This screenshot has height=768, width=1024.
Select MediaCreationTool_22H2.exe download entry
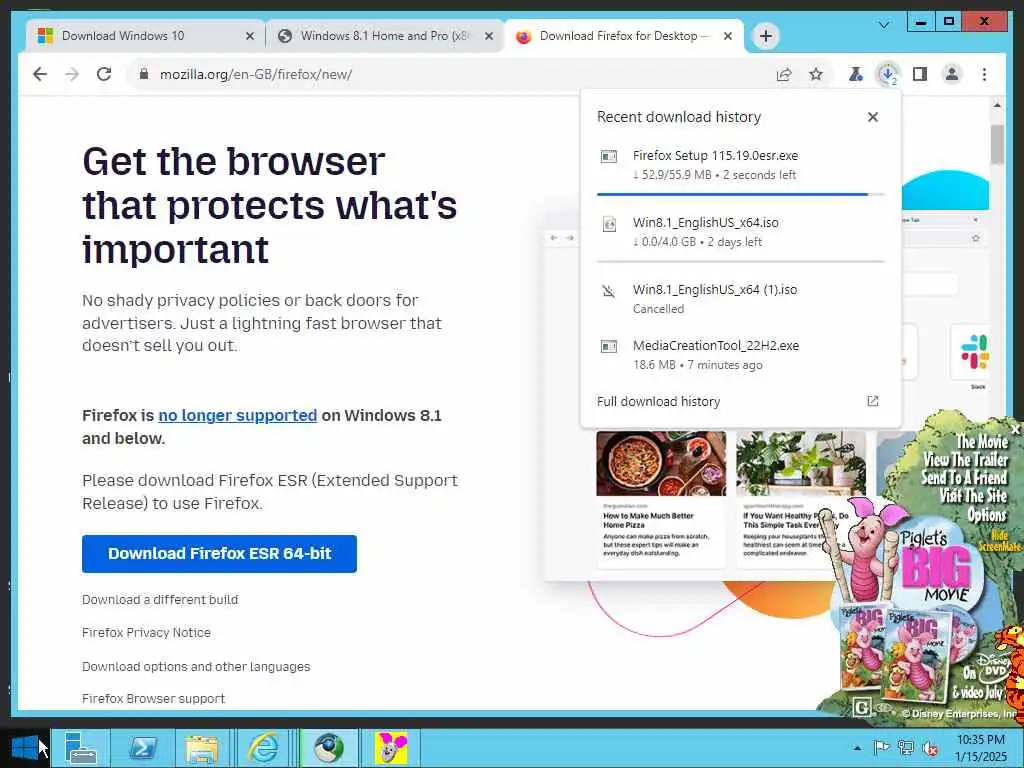coord(741,355)
